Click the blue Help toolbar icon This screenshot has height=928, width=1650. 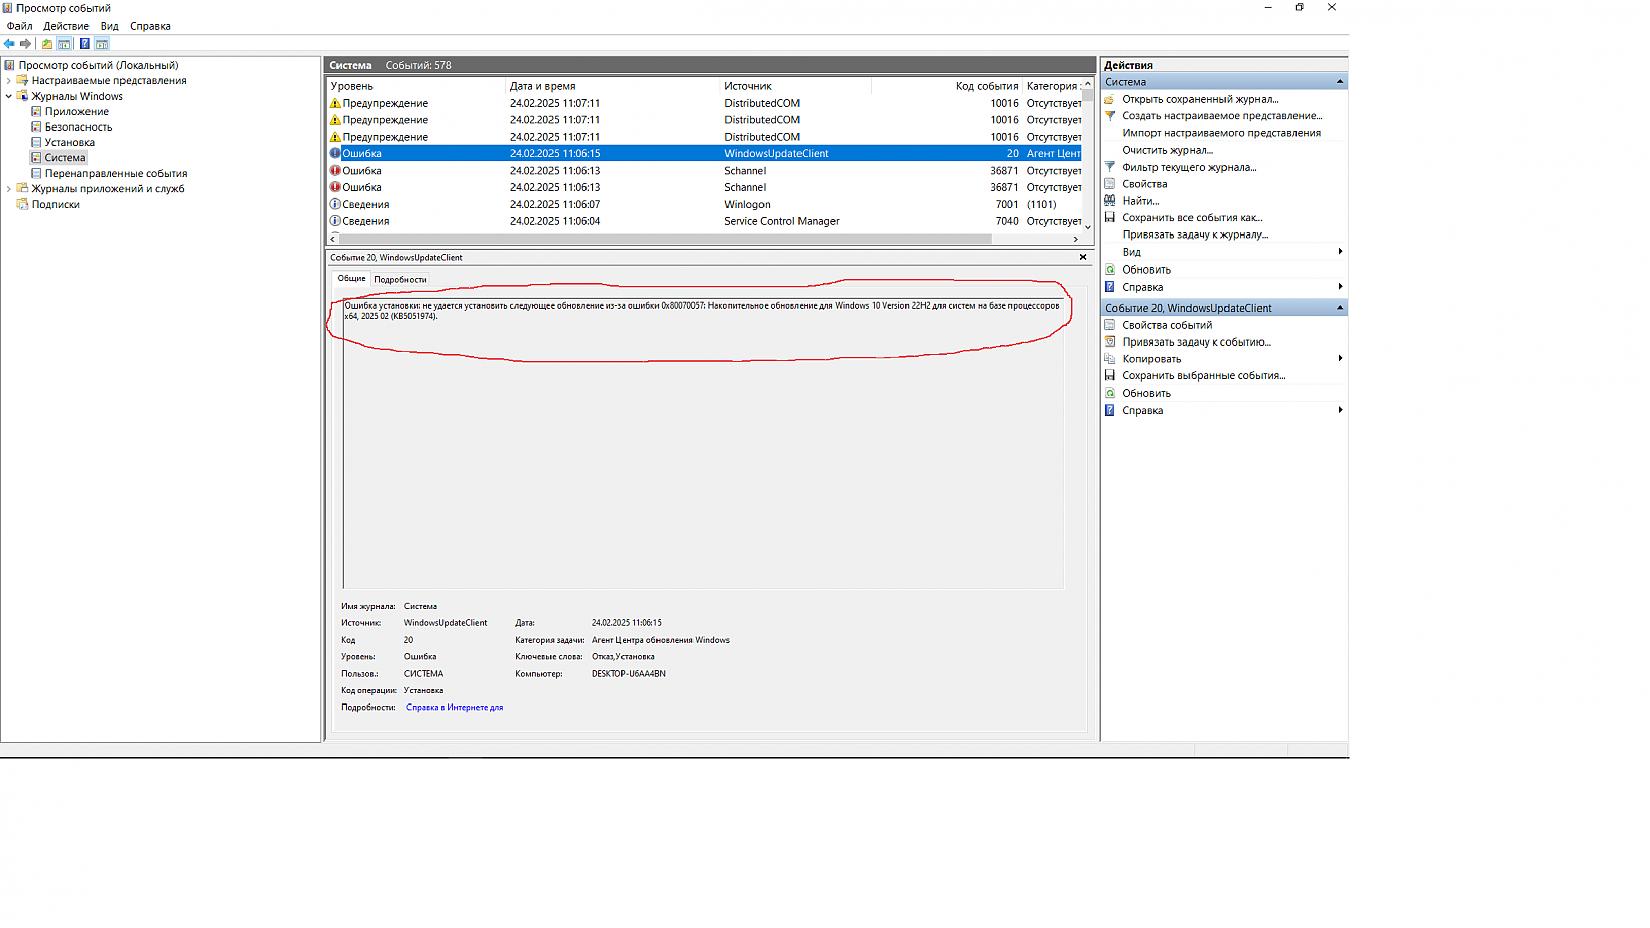tap(85, 44)
